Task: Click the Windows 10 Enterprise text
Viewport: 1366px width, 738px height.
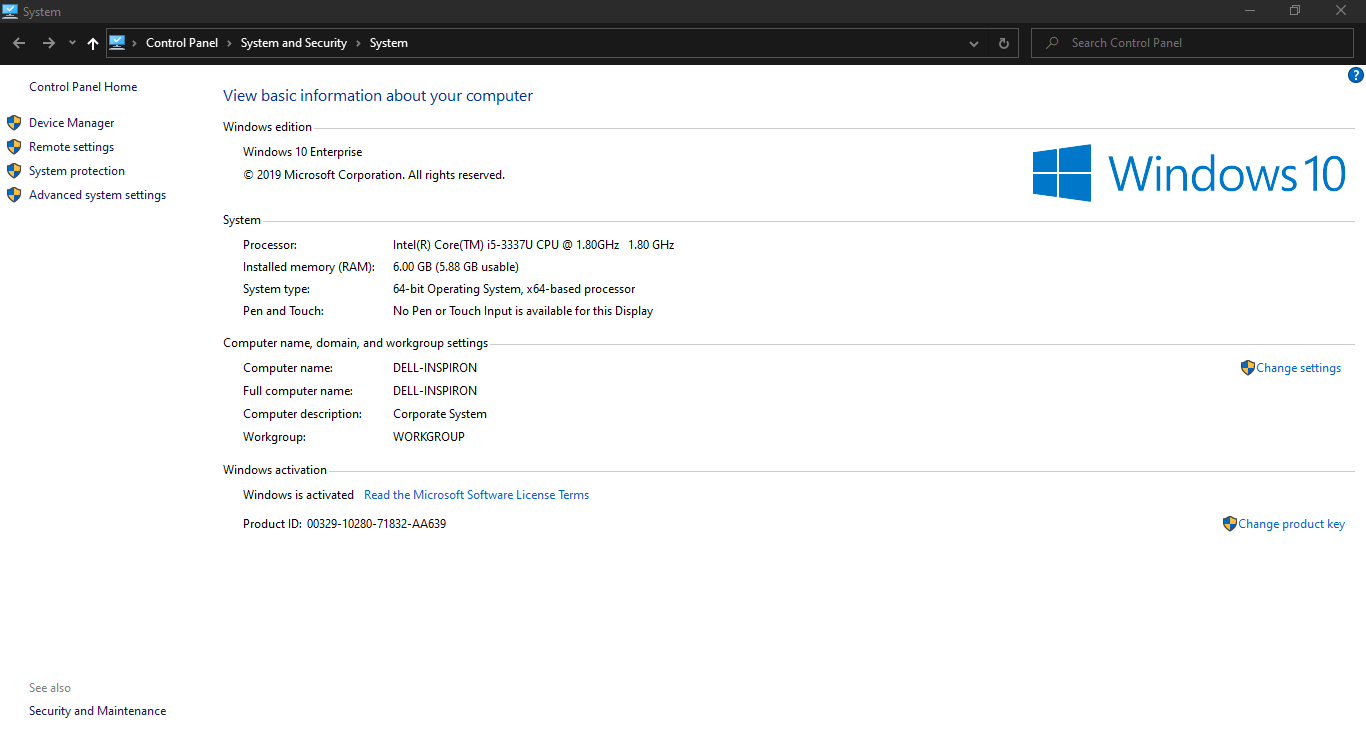Action: pos(303,152)
